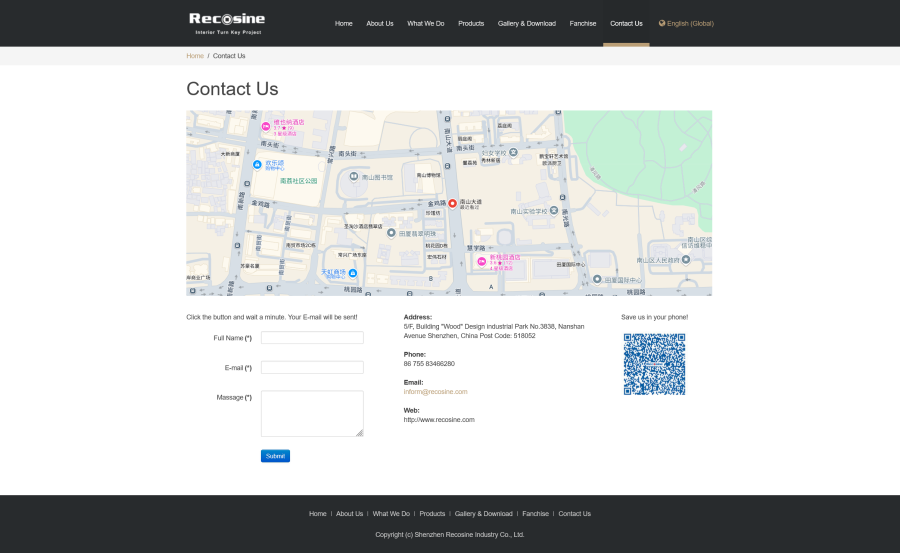
Task: Click the red location marker on the map
Action: (452, 203)
